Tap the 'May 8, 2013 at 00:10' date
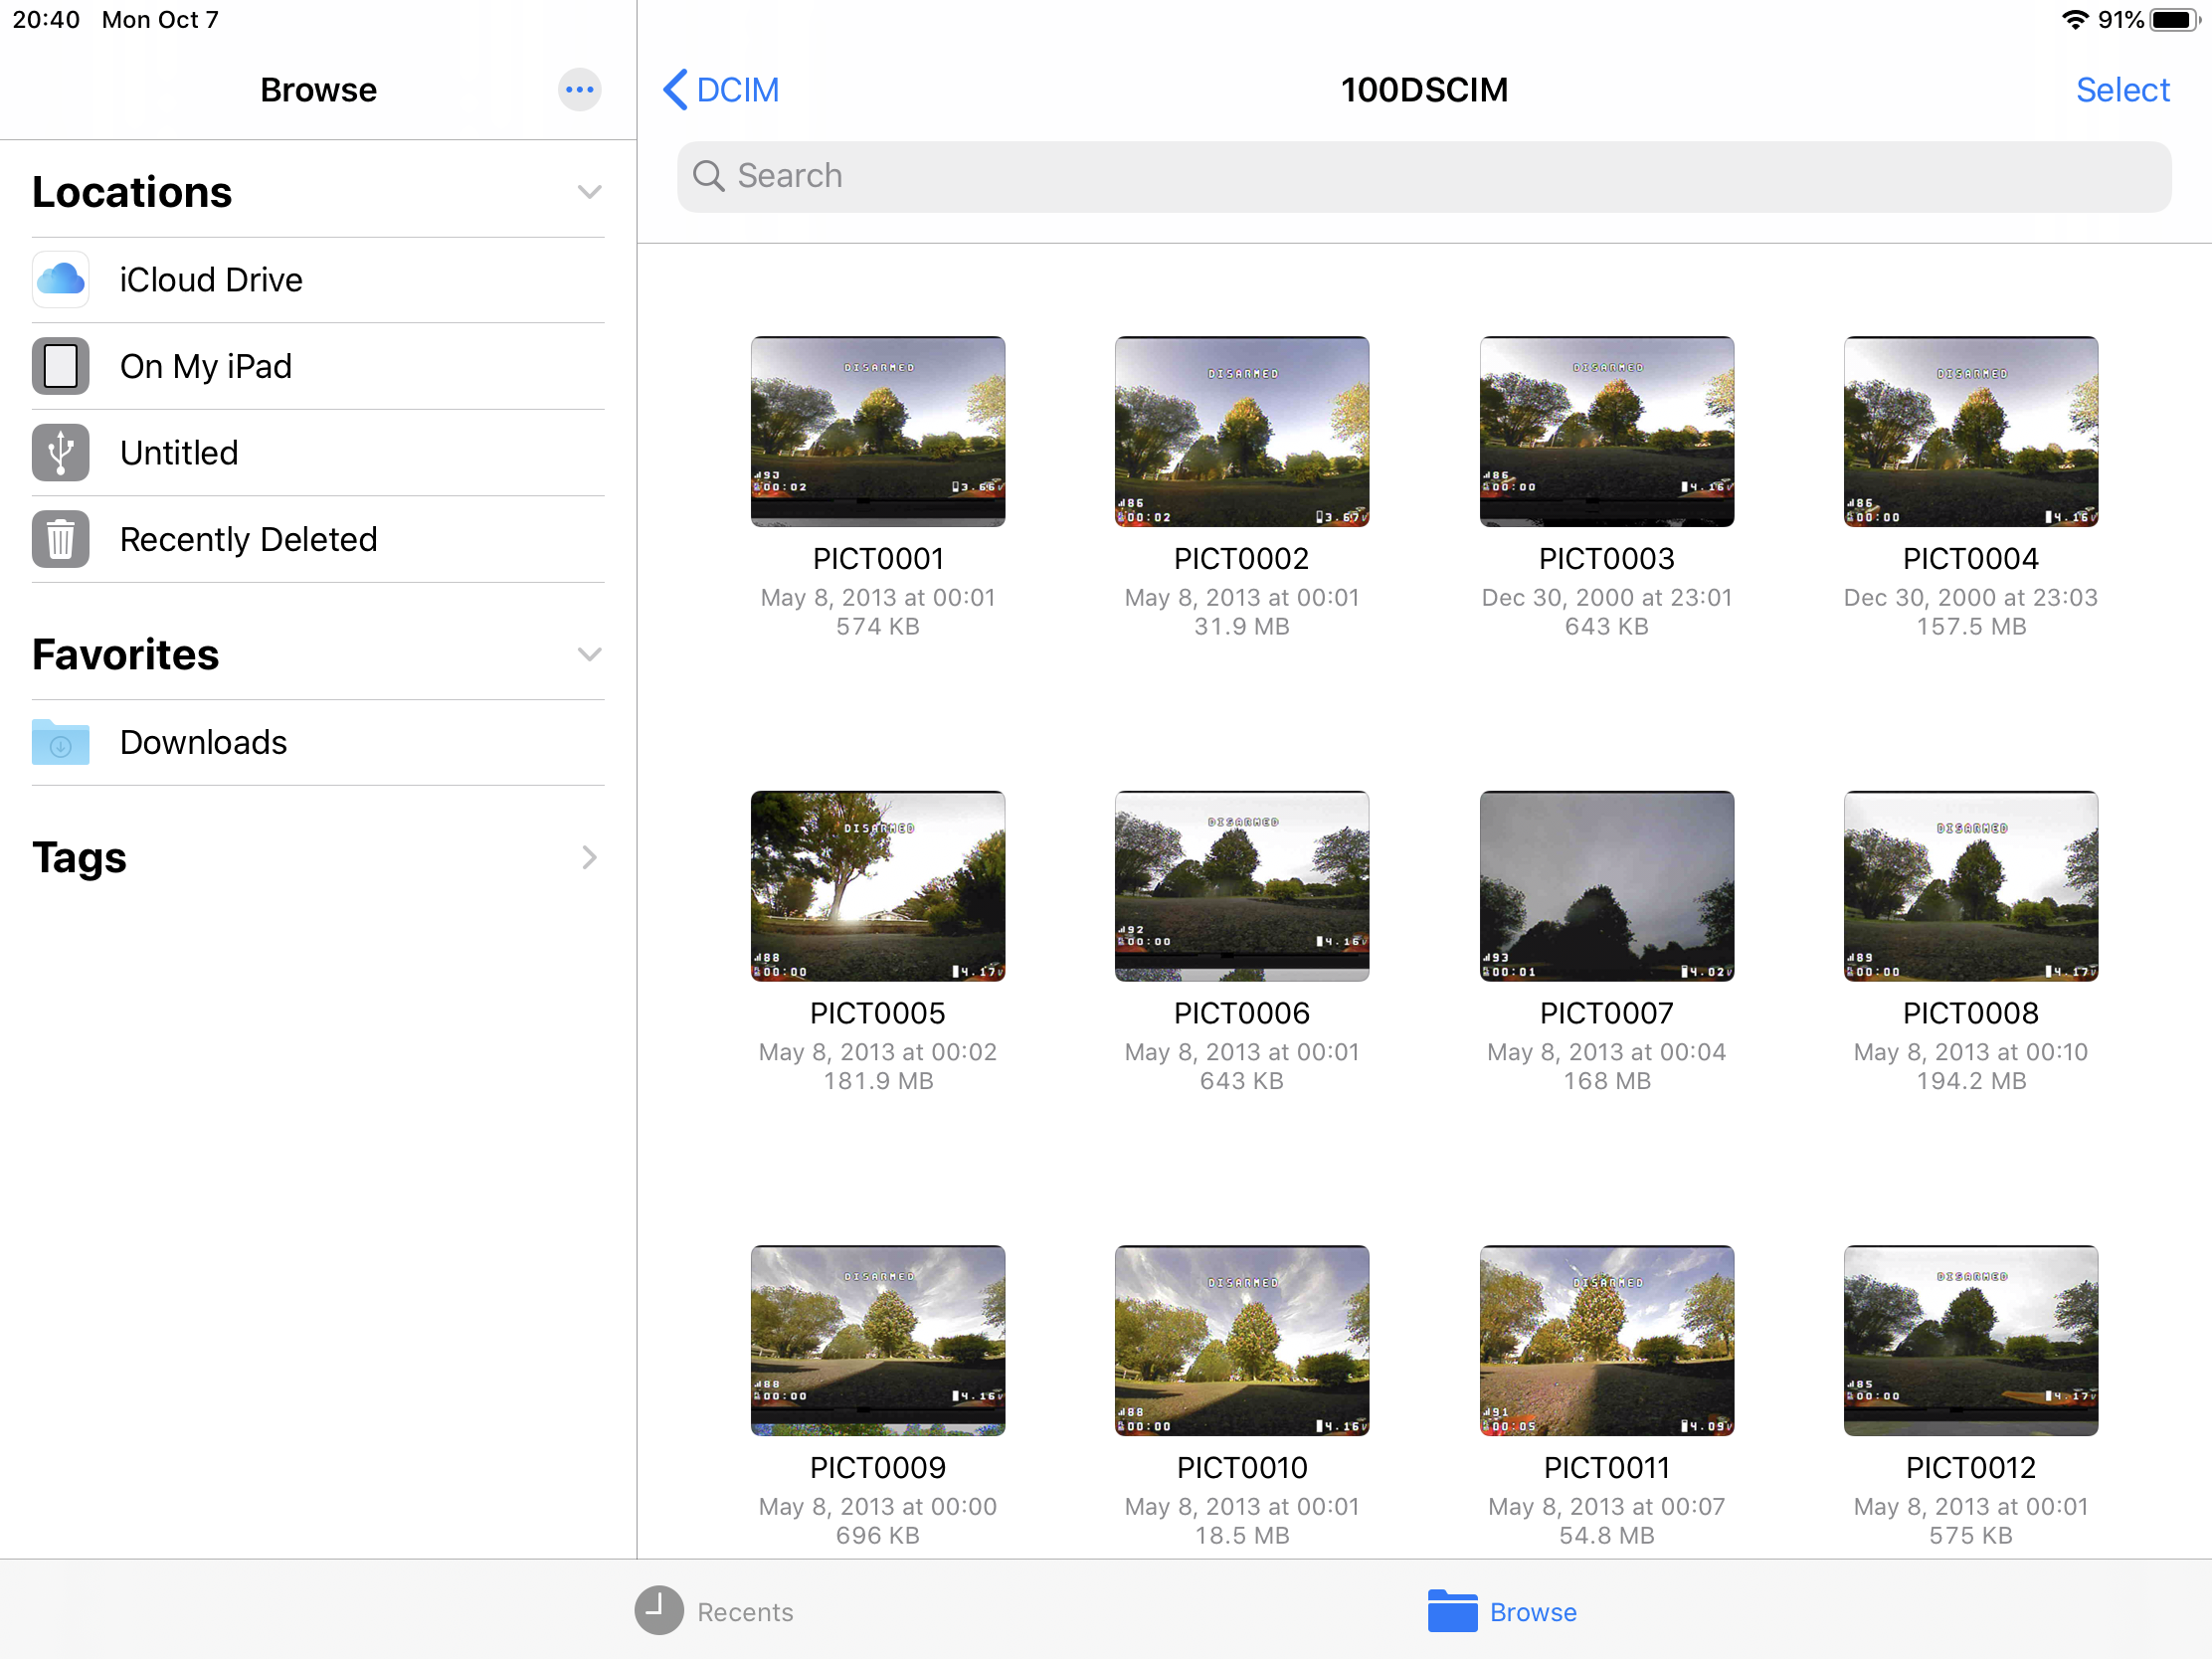The image size is (2212, 1659). point(1970,1052)
